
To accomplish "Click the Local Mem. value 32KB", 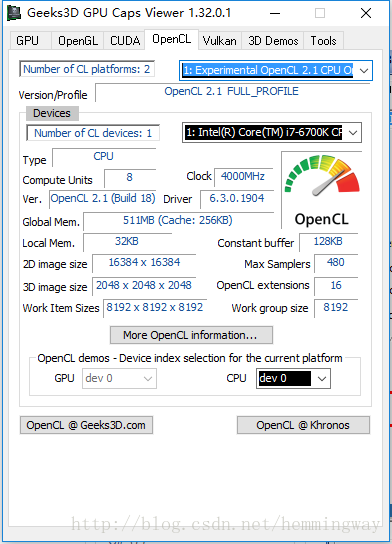I will [127, 242].
